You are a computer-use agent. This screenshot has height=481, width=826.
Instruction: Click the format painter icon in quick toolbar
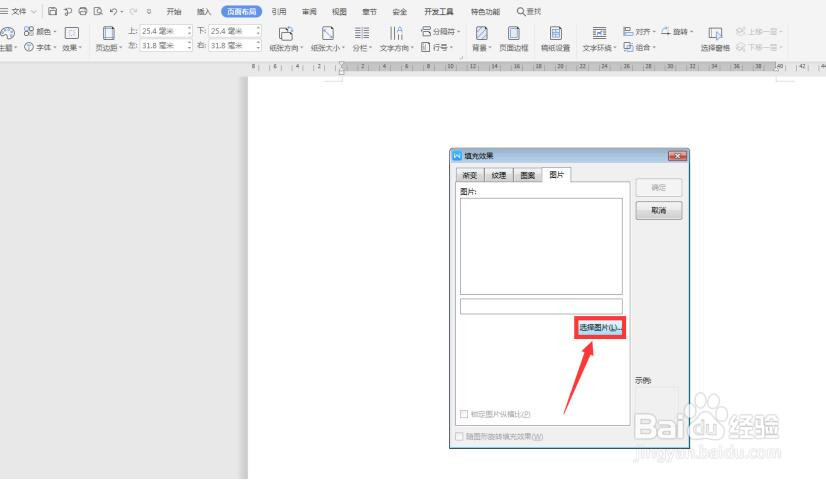coord(67,11)
